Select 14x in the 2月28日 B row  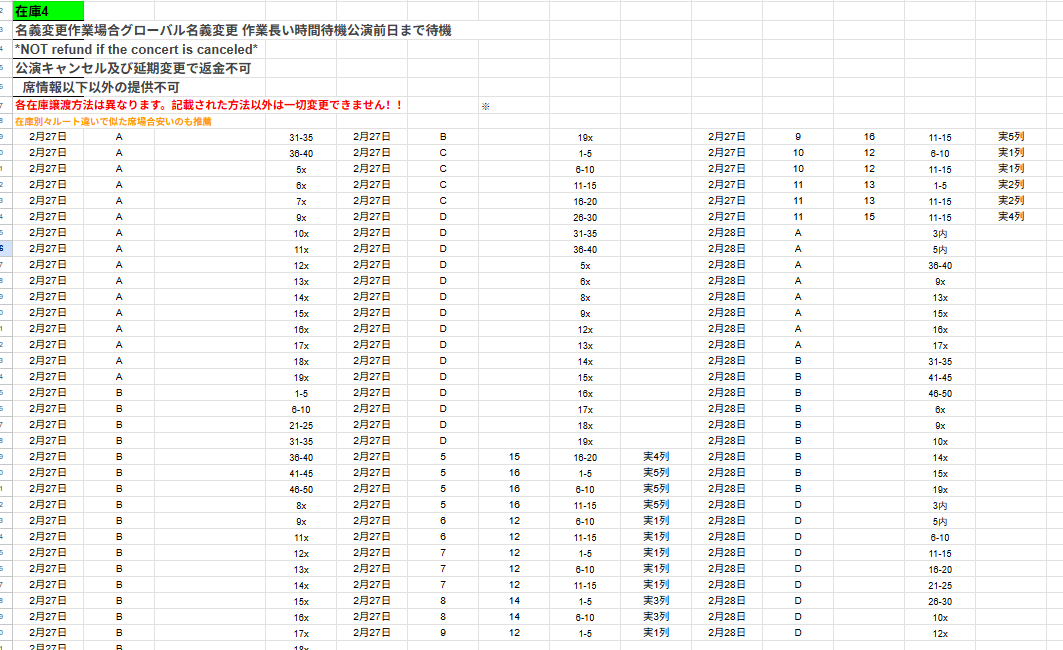click(940, 458)
